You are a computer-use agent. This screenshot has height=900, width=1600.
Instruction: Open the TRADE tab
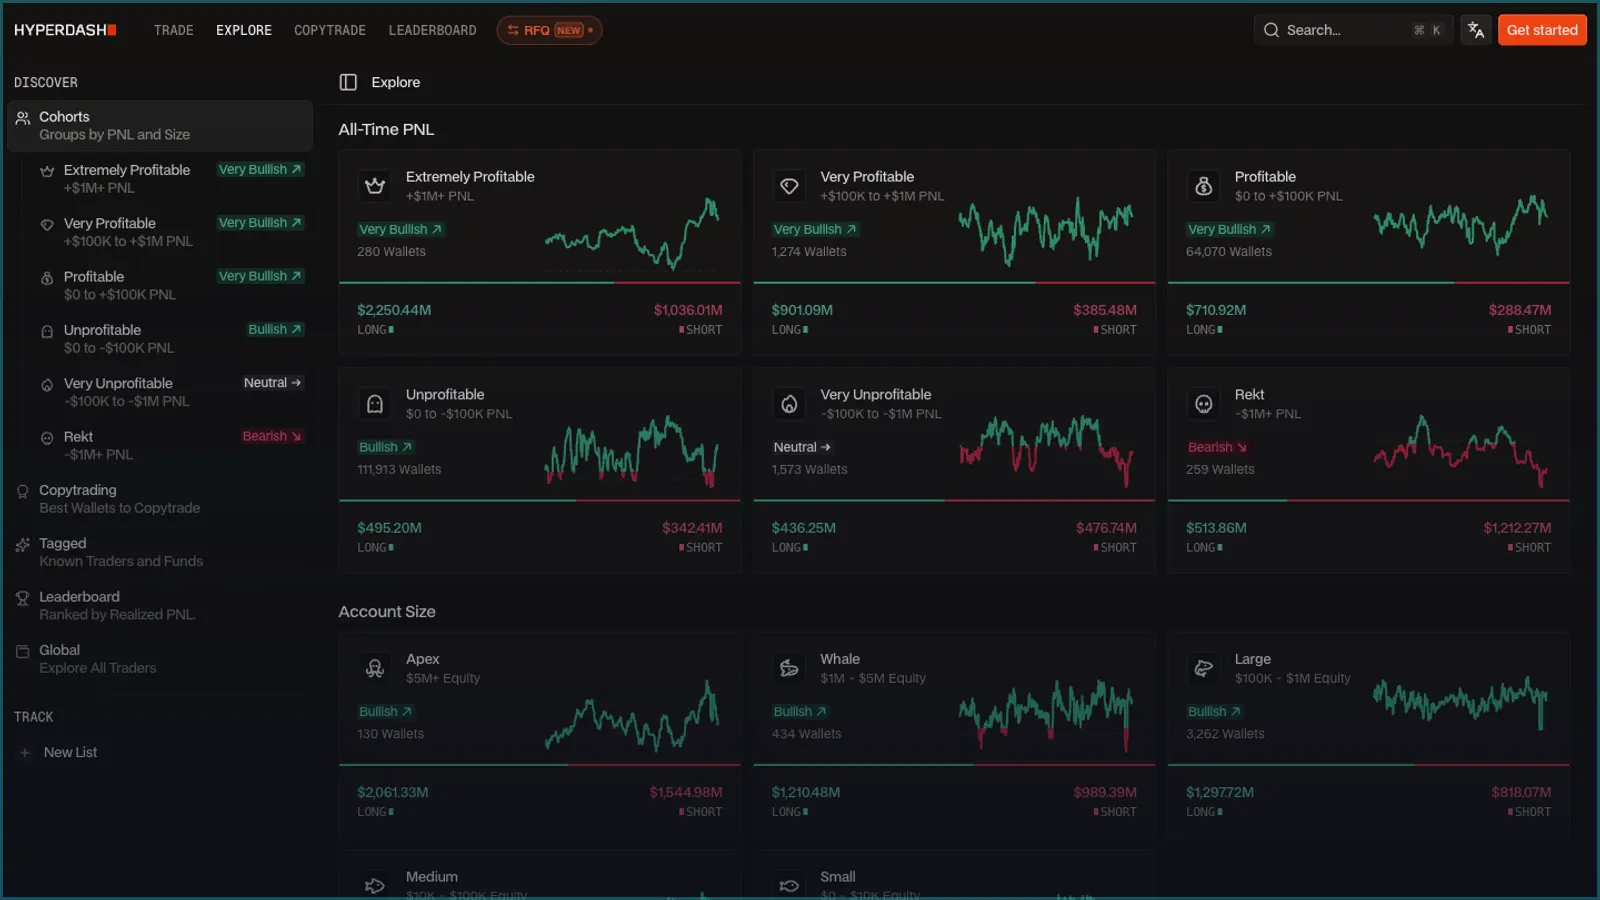pos(174,30)
